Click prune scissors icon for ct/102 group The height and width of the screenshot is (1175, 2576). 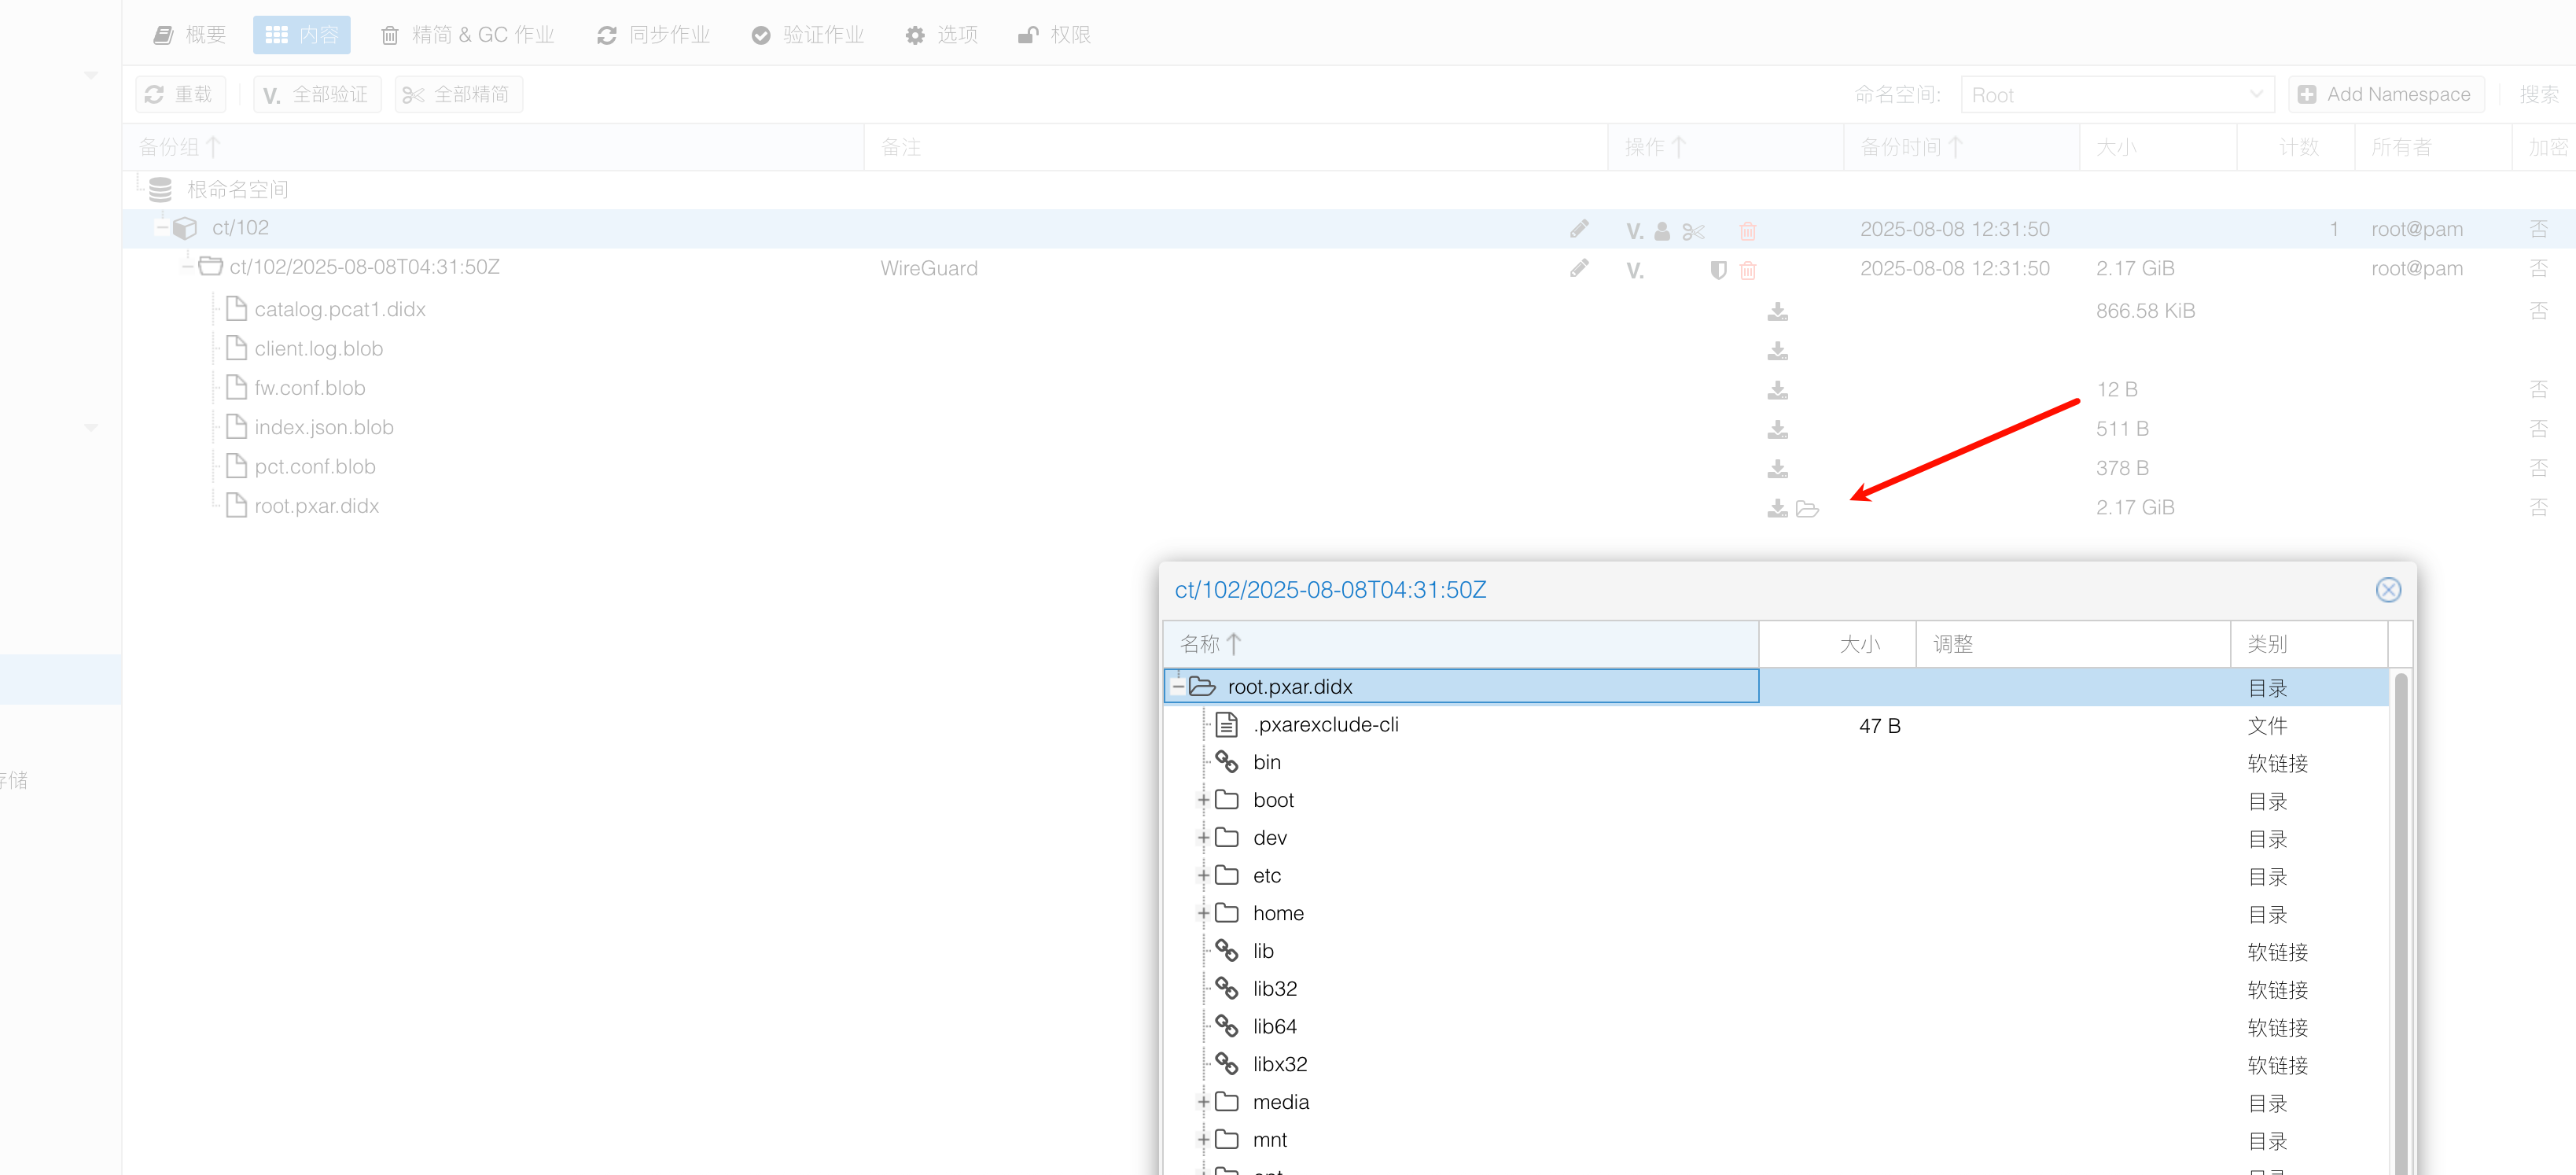pos(1693,231)
